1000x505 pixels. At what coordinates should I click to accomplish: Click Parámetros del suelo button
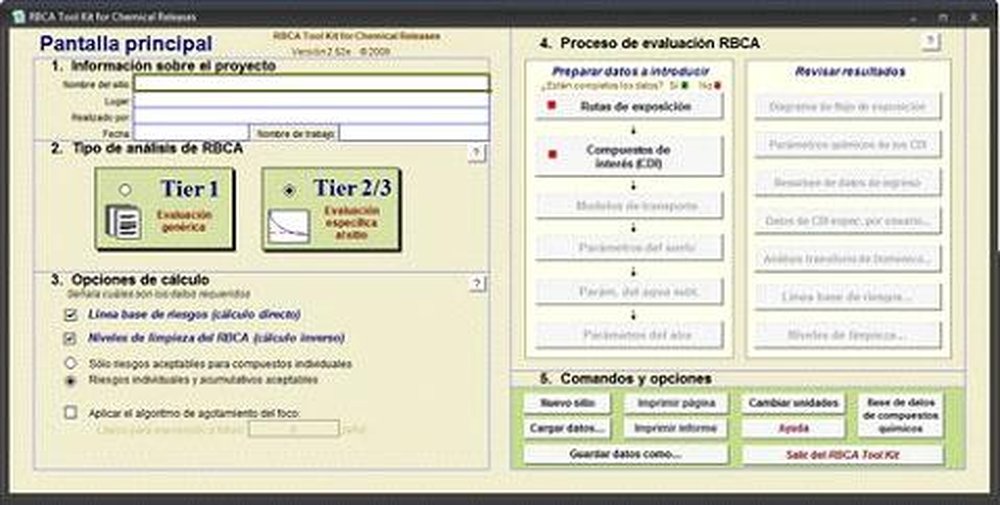coord(629,247)
